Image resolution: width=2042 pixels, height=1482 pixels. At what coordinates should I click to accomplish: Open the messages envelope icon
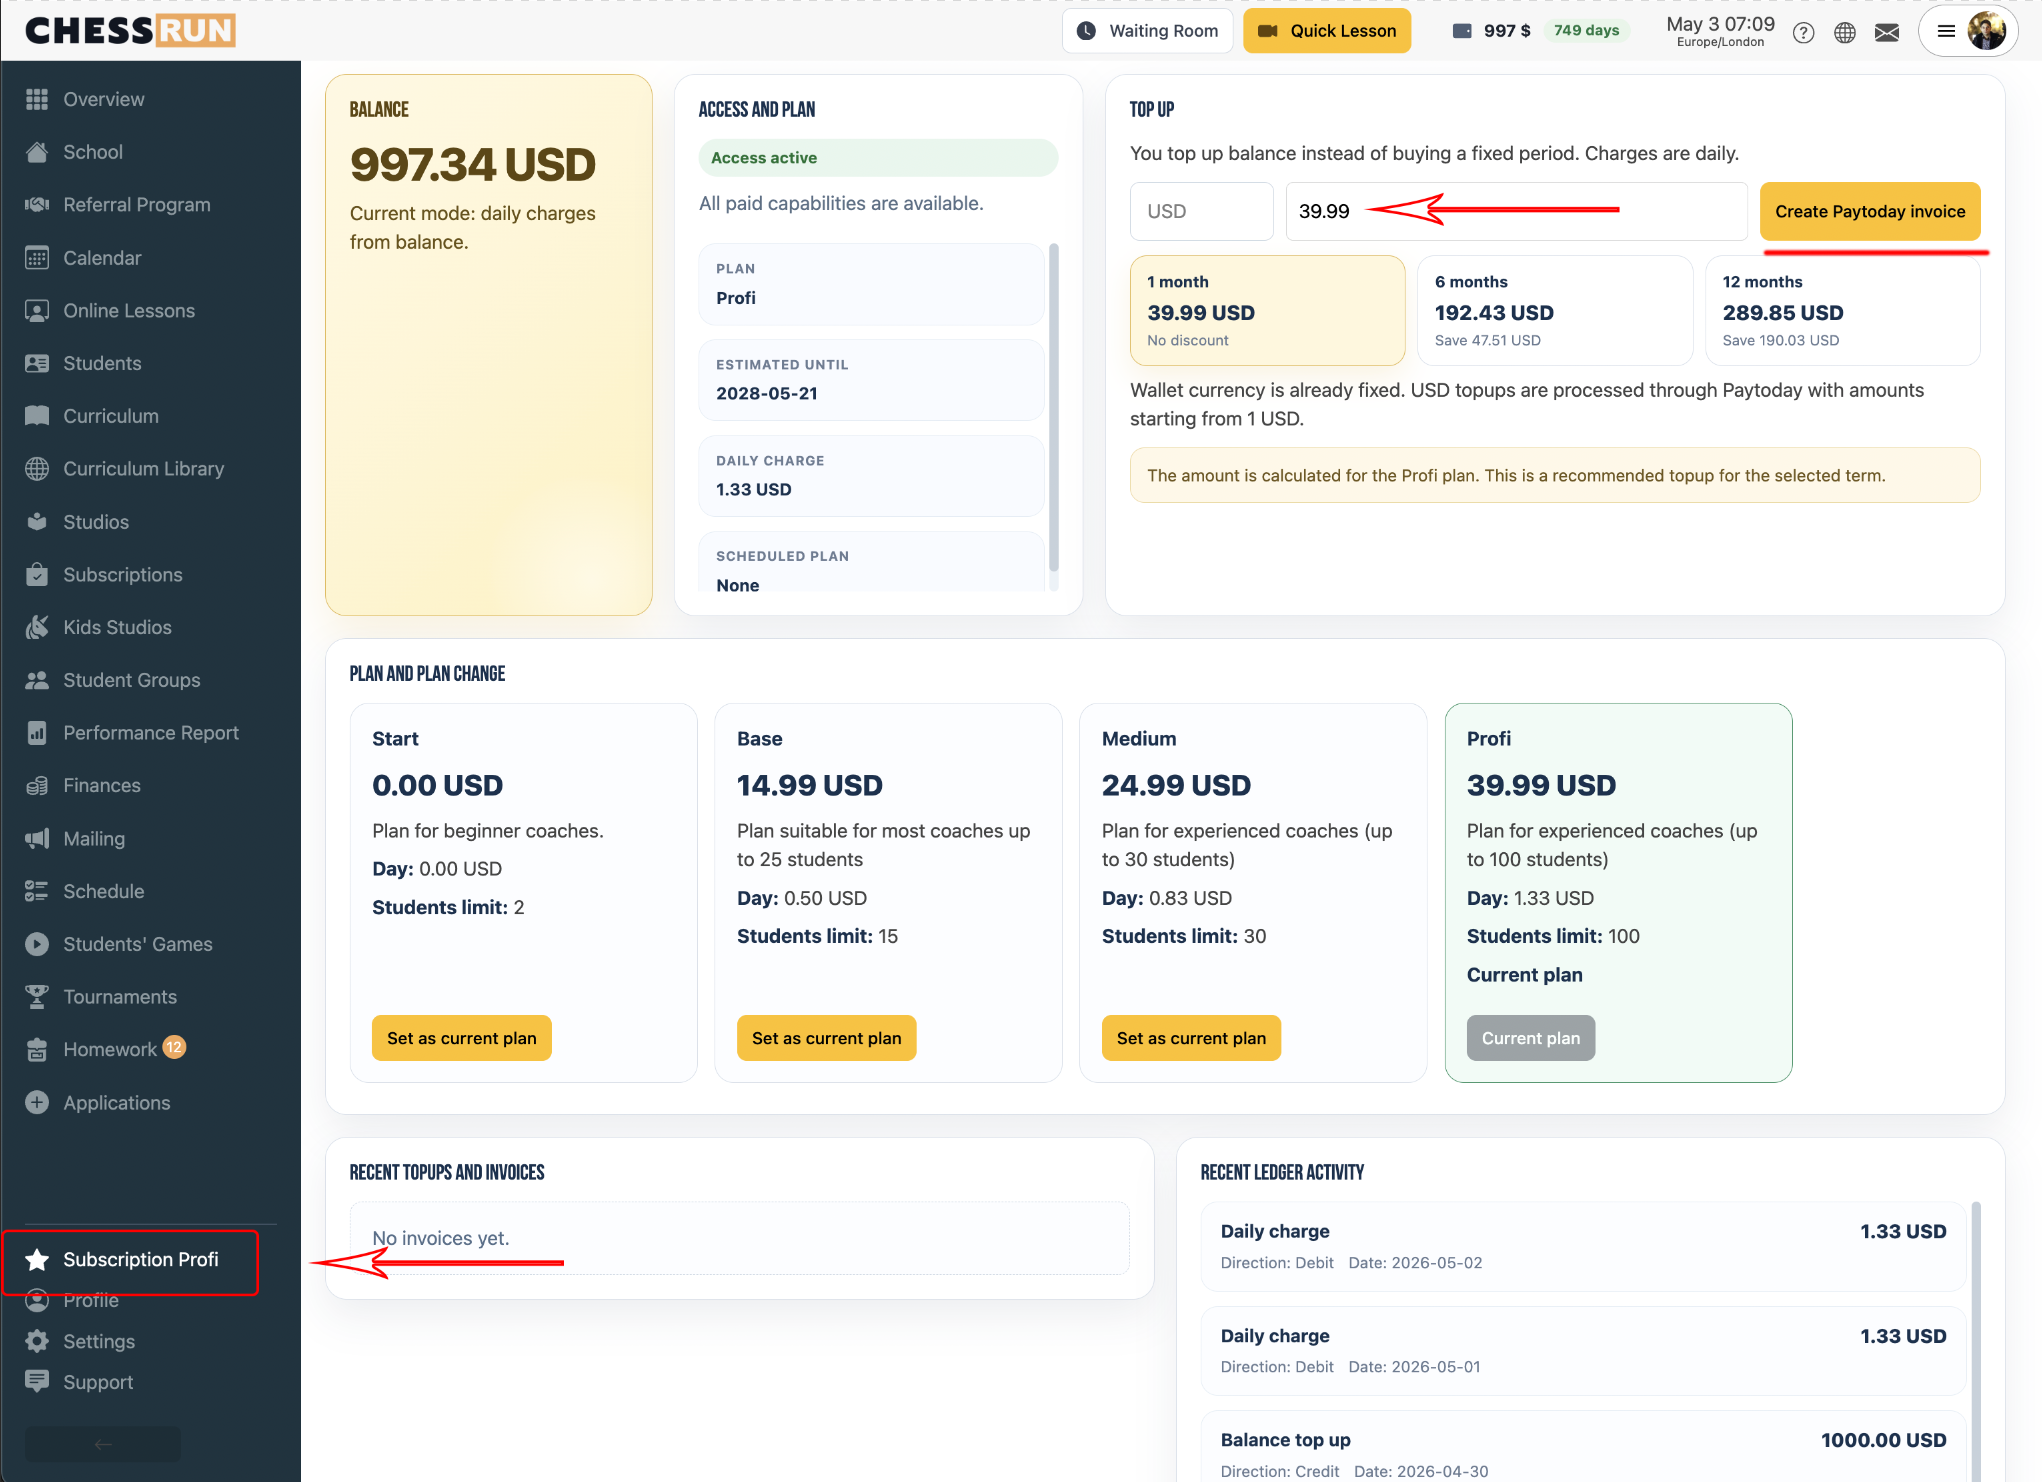tap(1887, 33)
